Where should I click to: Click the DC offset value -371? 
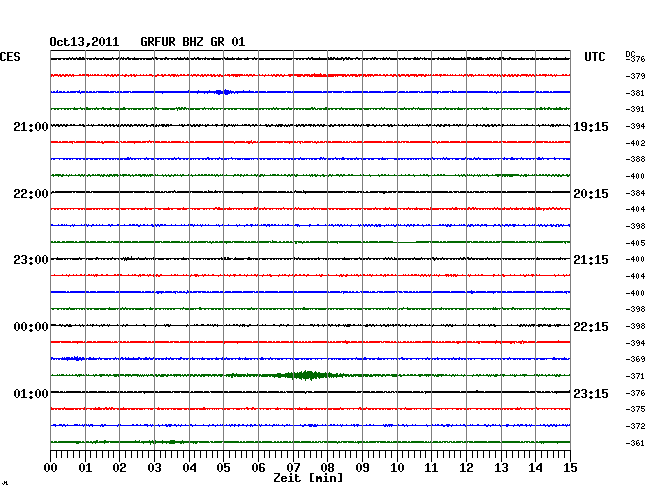[635, 376]
